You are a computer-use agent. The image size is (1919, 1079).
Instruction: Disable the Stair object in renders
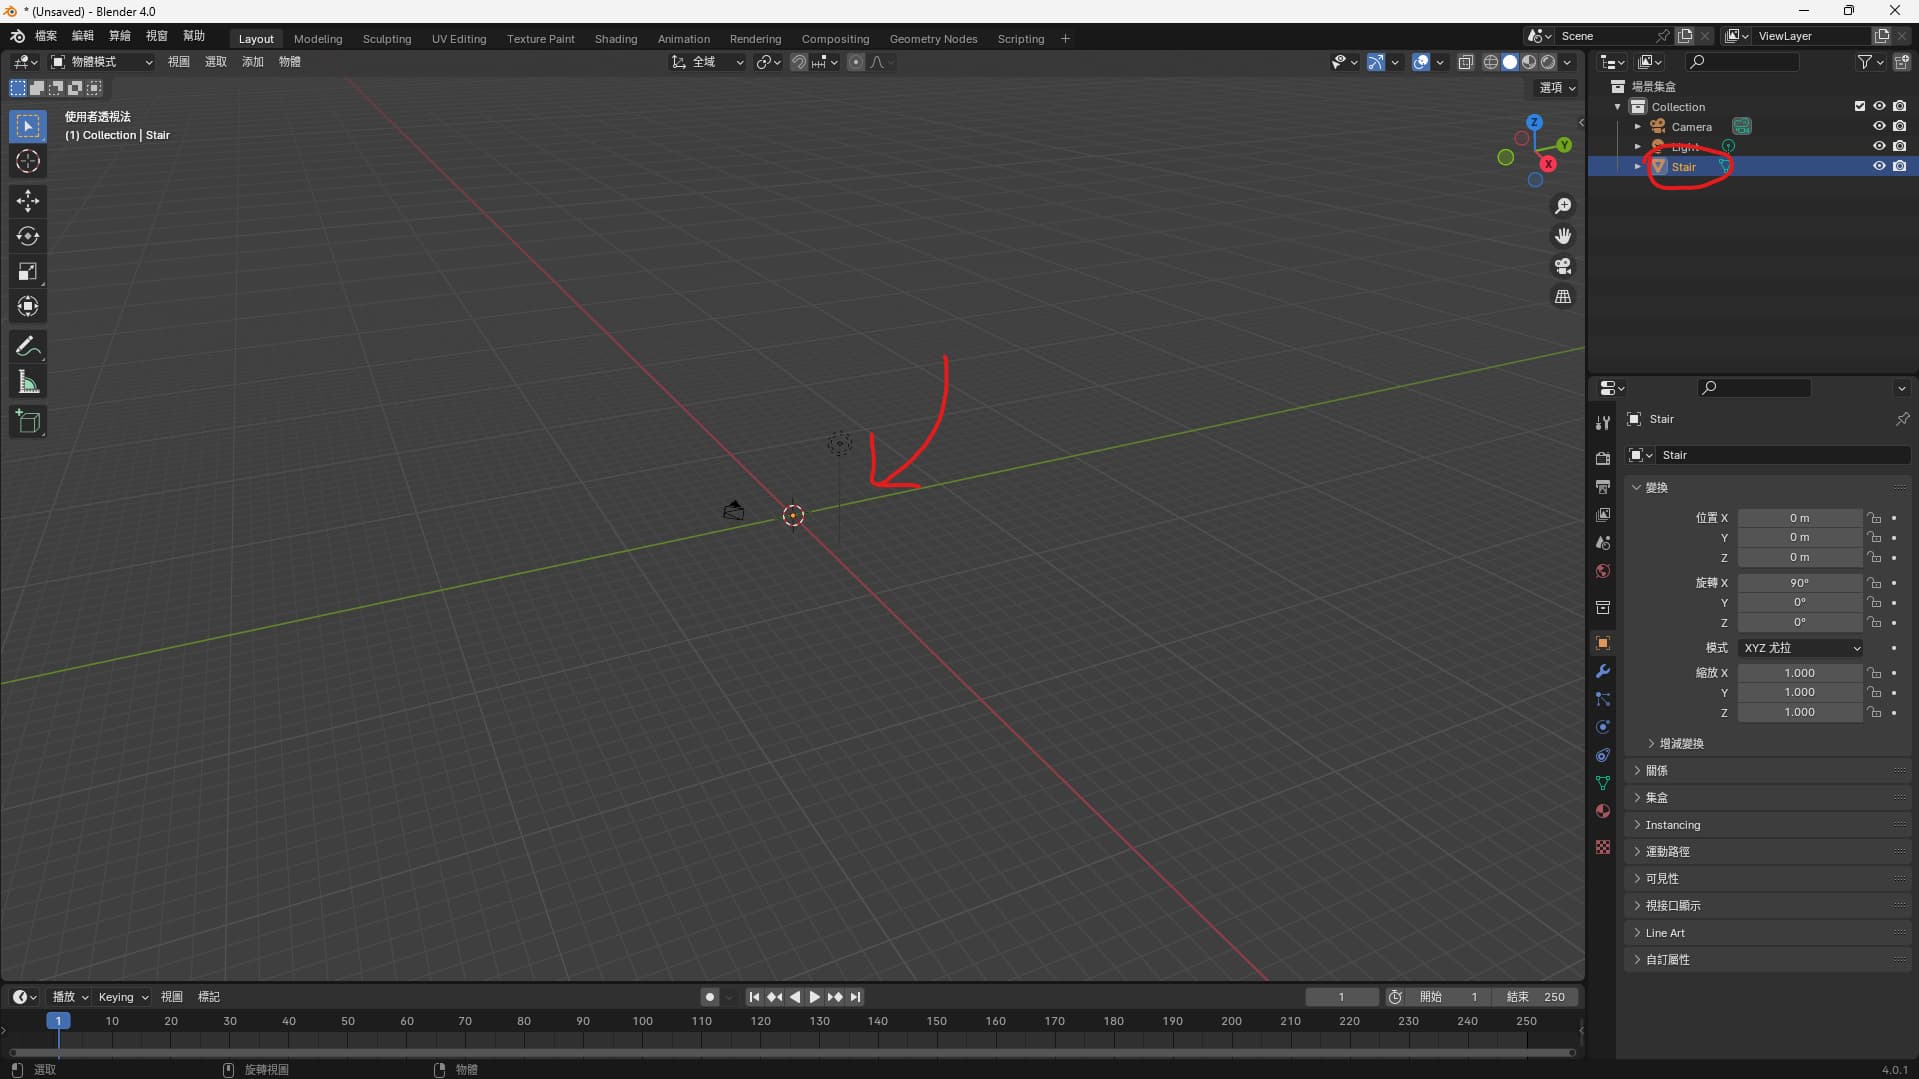pyautogui.click(x=1899, y=166)
